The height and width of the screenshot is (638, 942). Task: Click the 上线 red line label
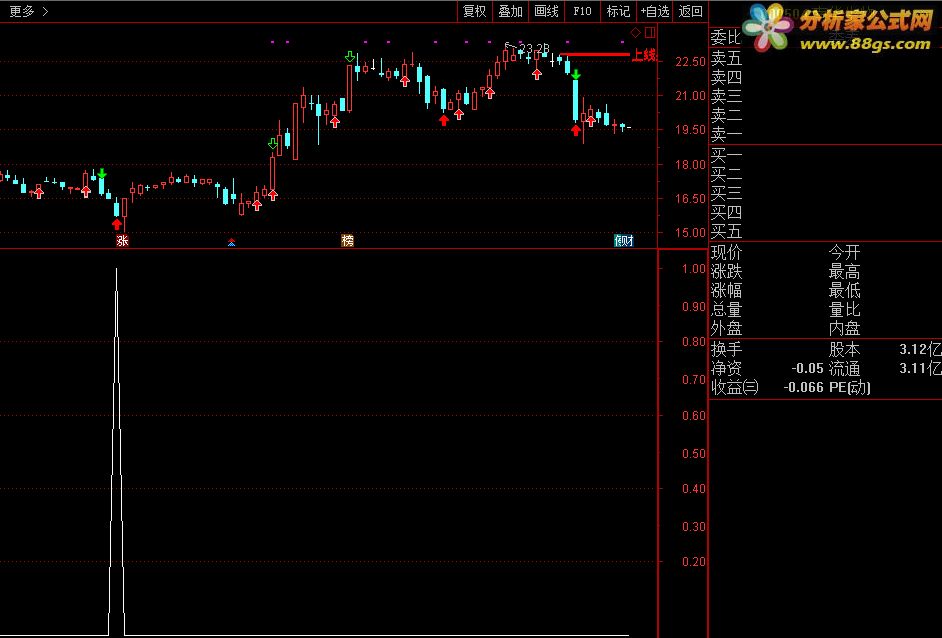point(643,55)
